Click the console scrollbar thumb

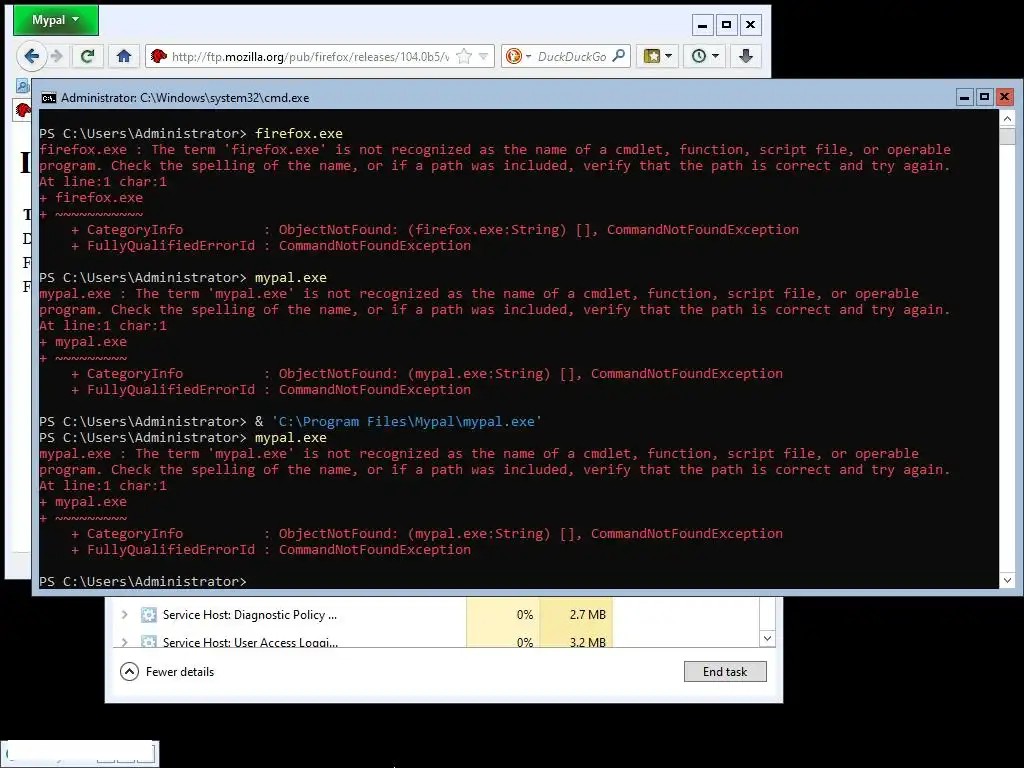coord(1007,136)
